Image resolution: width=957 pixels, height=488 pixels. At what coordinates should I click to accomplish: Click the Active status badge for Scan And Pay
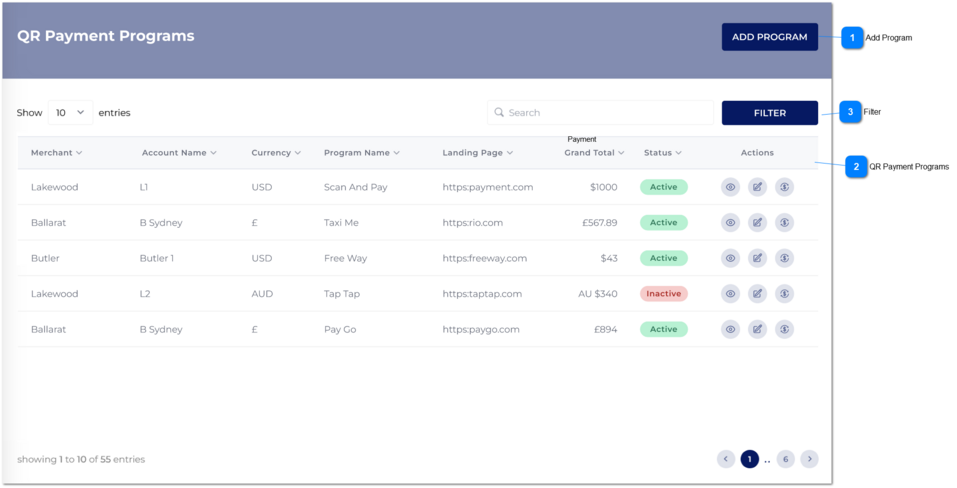point(663,187)
